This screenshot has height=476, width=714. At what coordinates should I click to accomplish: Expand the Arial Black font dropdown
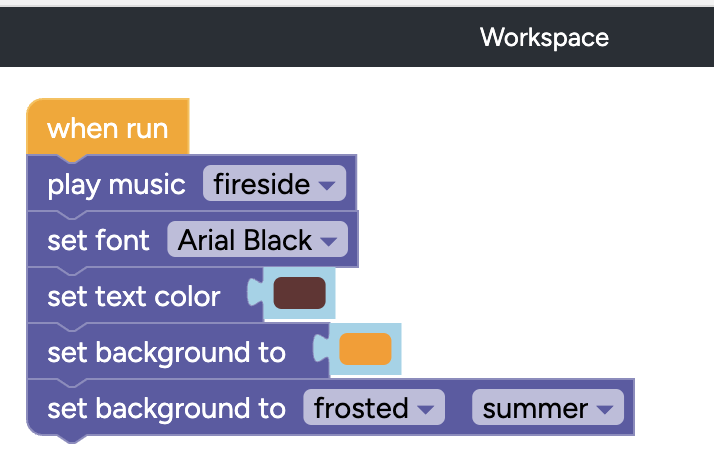tap(257, 241)
